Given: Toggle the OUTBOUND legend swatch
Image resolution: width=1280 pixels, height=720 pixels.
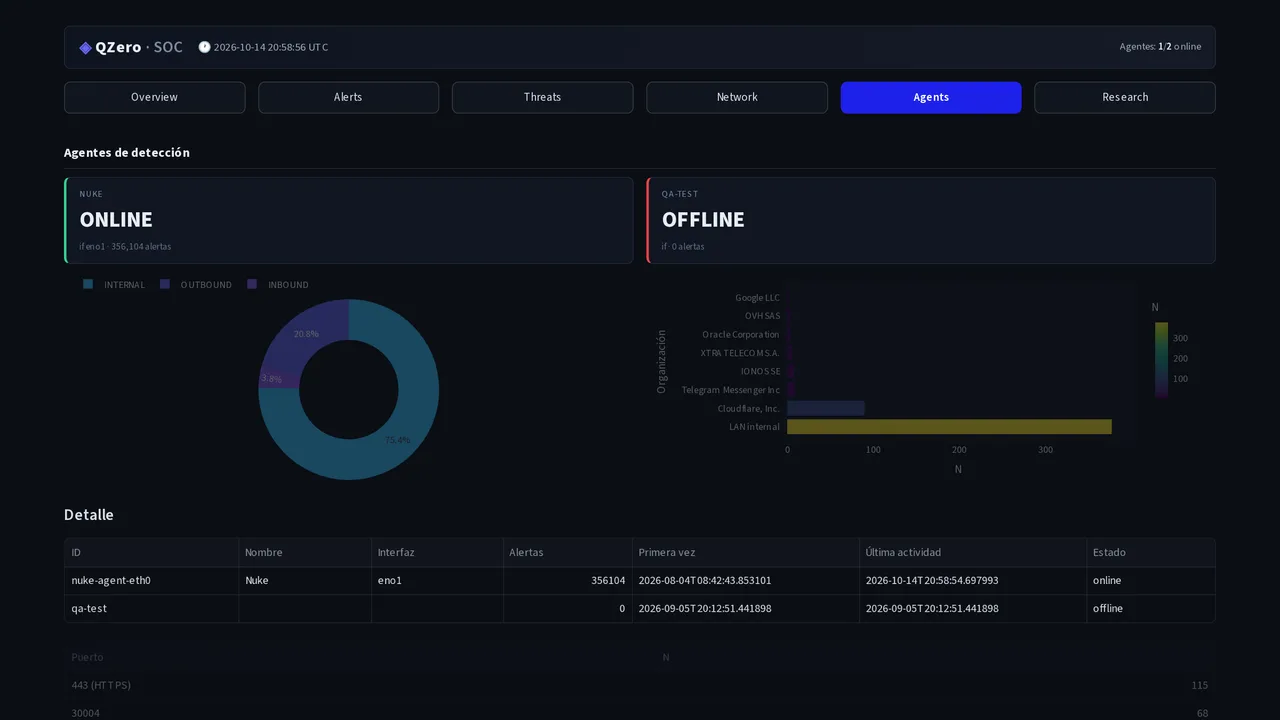Looking at the screenshot, I should pyautogui.click(x=165, y=285).
